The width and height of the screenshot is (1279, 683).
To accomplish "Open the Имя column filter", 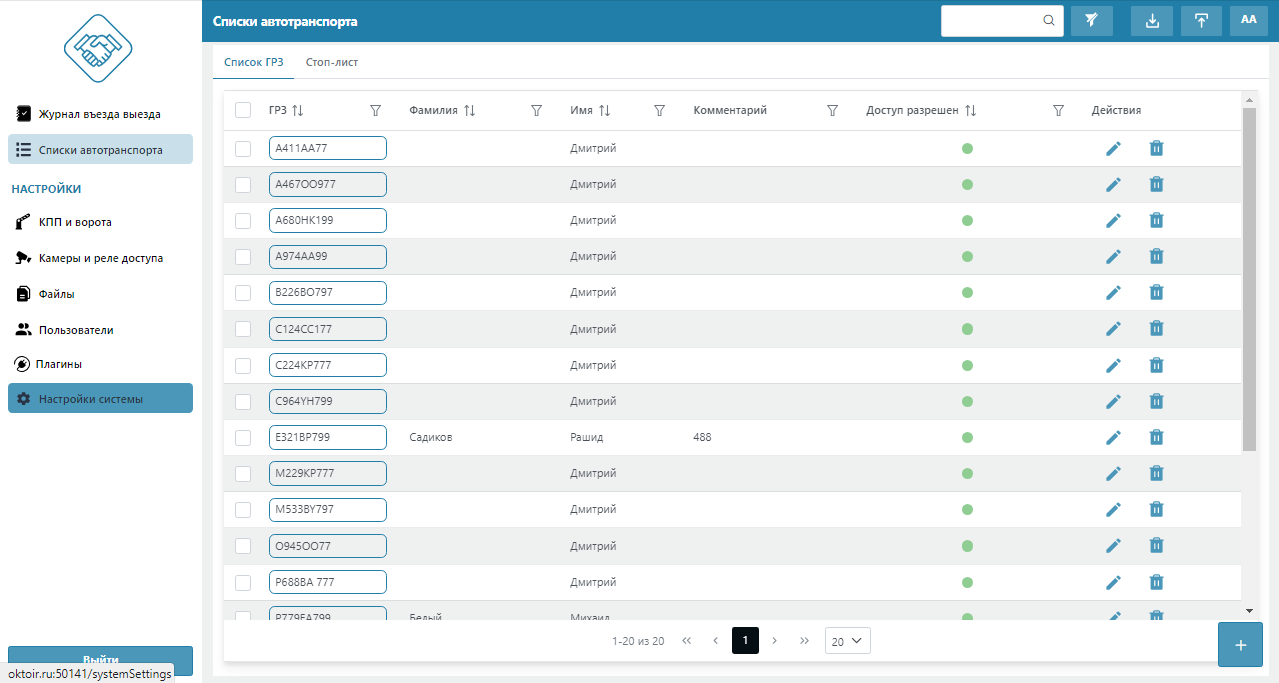I will [659, 110].
